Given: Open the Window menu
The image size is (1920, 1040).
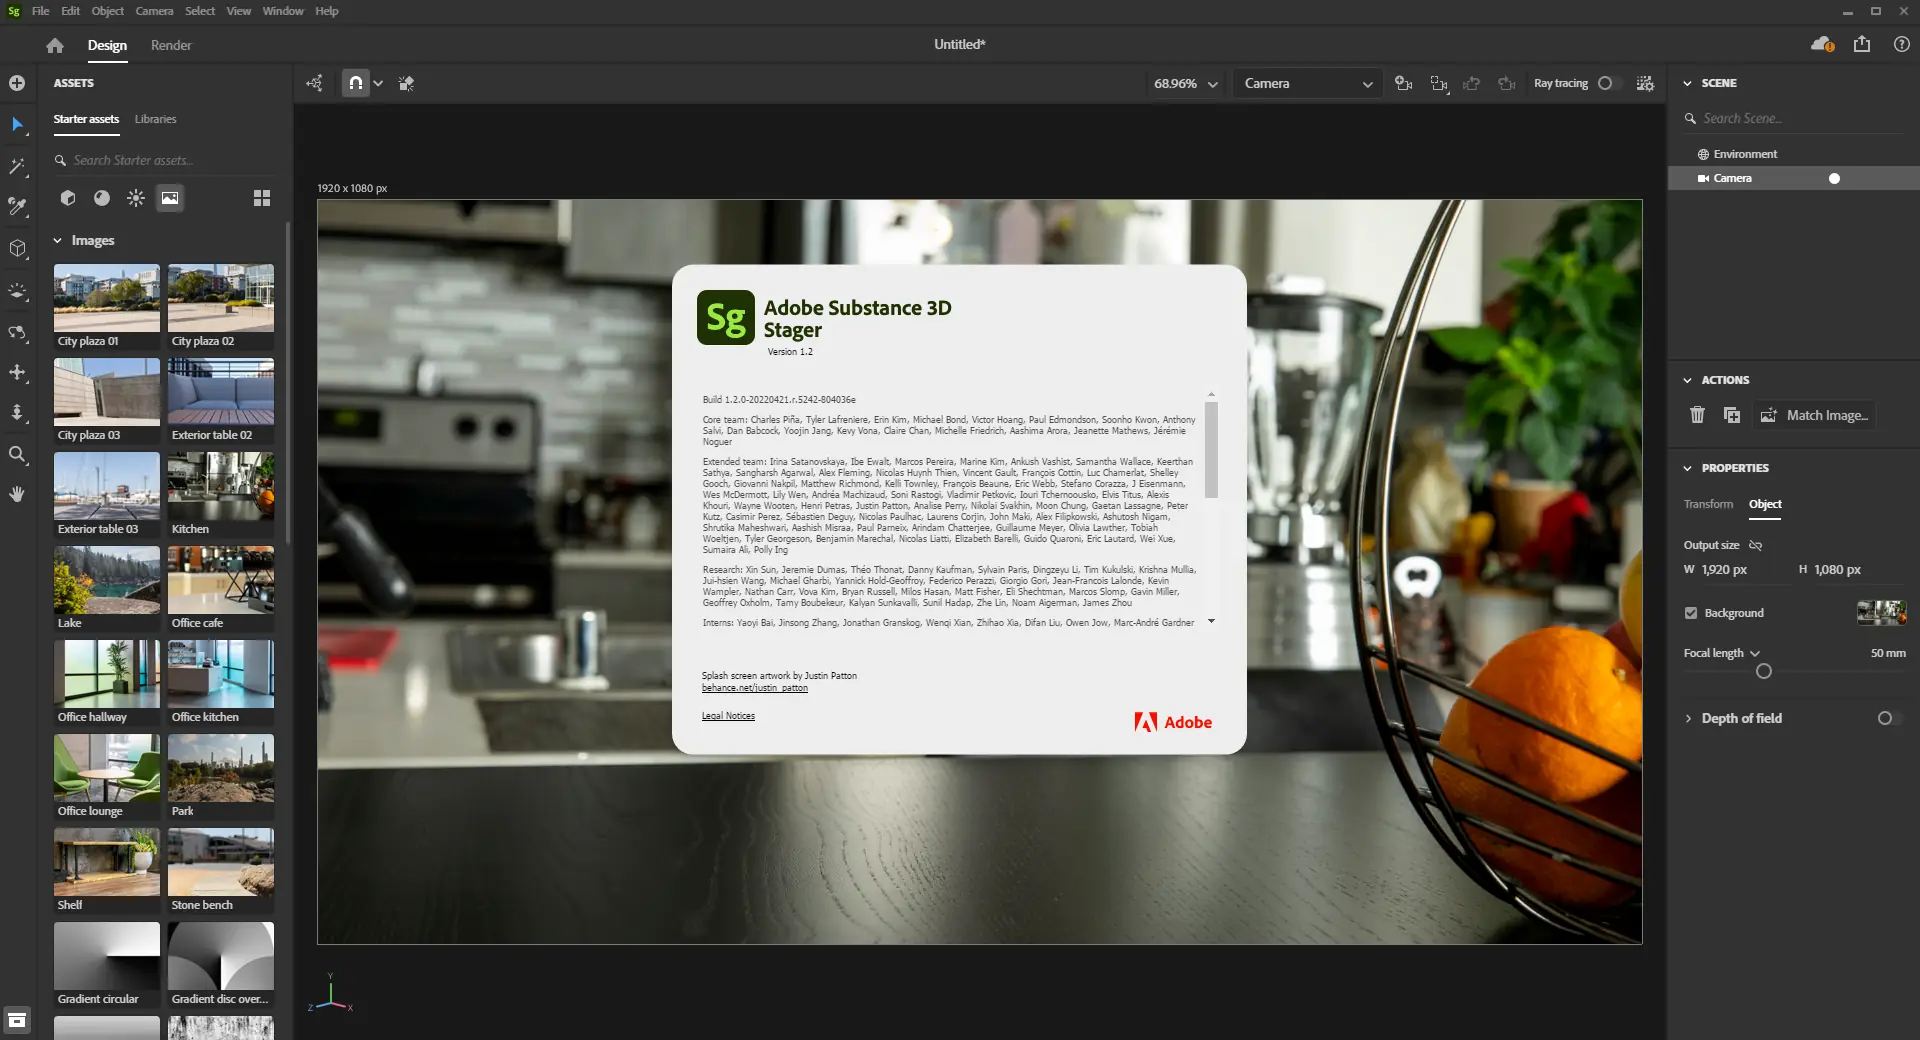Looking at the screenshot, I should (x=283, y=11).
